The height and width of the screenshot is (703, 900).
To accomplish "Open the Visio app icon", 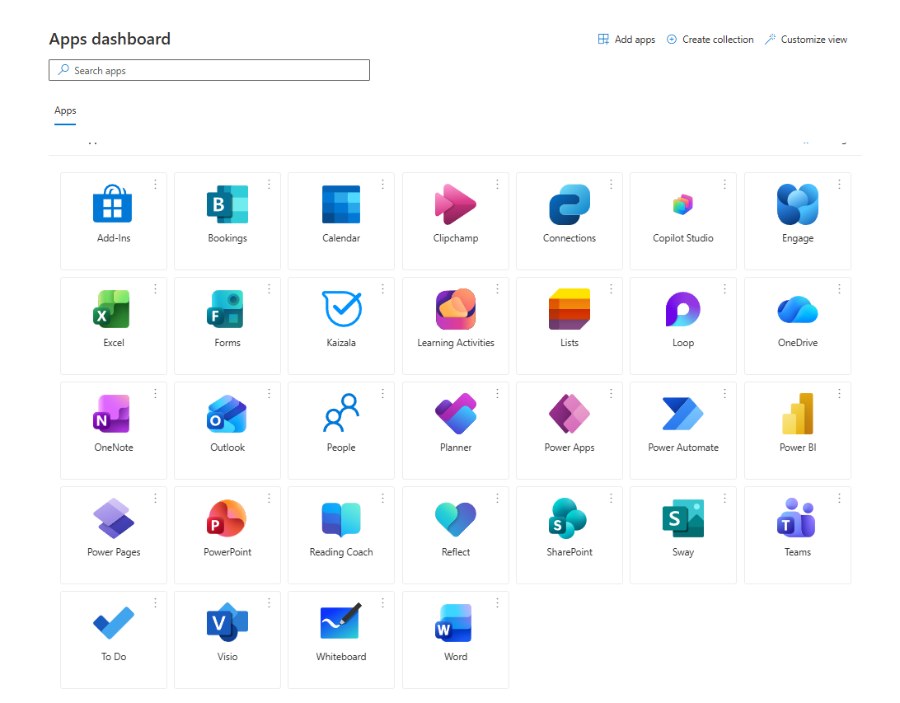I will coord(227,623).
